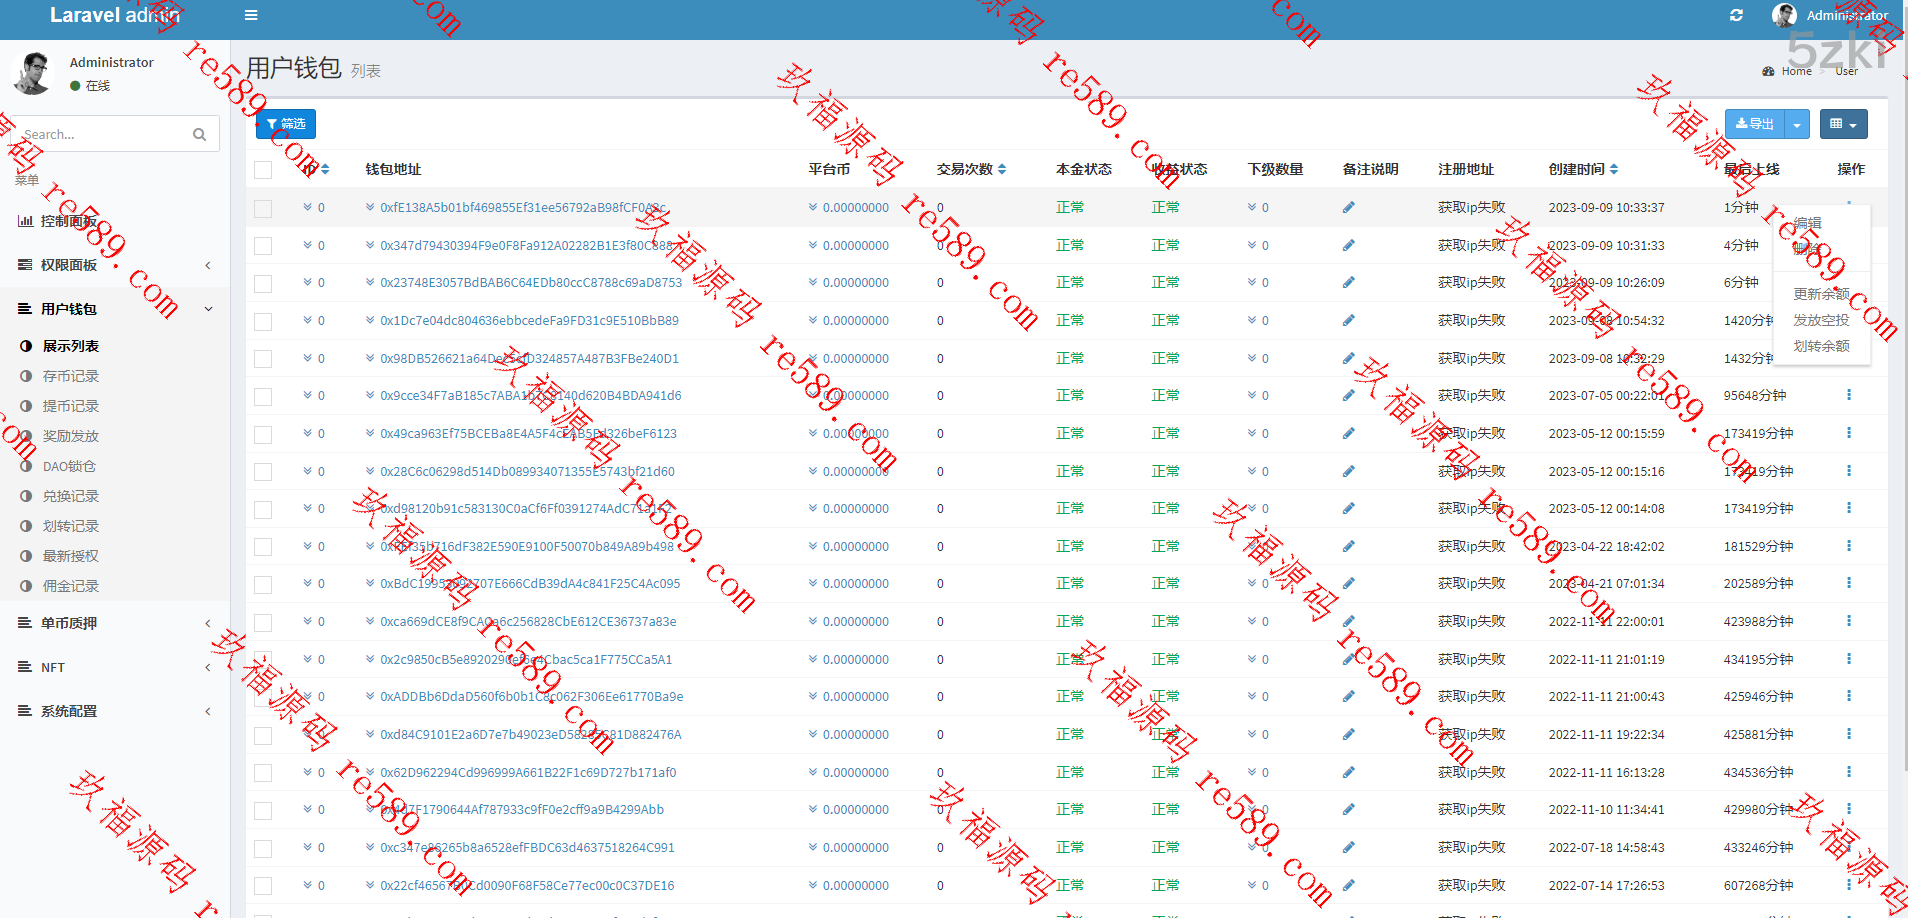Screen dimensions: 1908x918
Task: Select 发放空投 from the row action menu
Action: pyautogui.click(x=1820, y=320)
